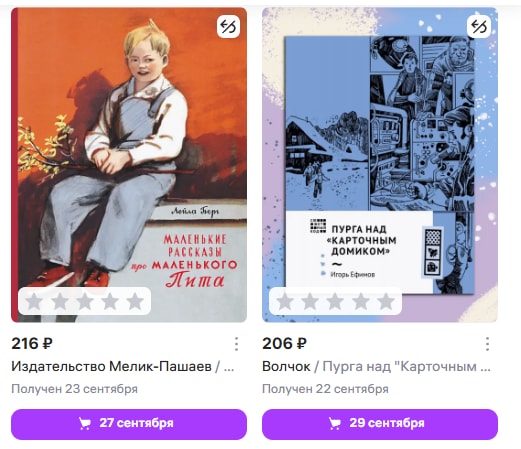The height and width of the screenshot is (449, 521).
Task: Give Пурга над Карточным домиком five stars
Action: pyautogui.click(x=386, y=301)
